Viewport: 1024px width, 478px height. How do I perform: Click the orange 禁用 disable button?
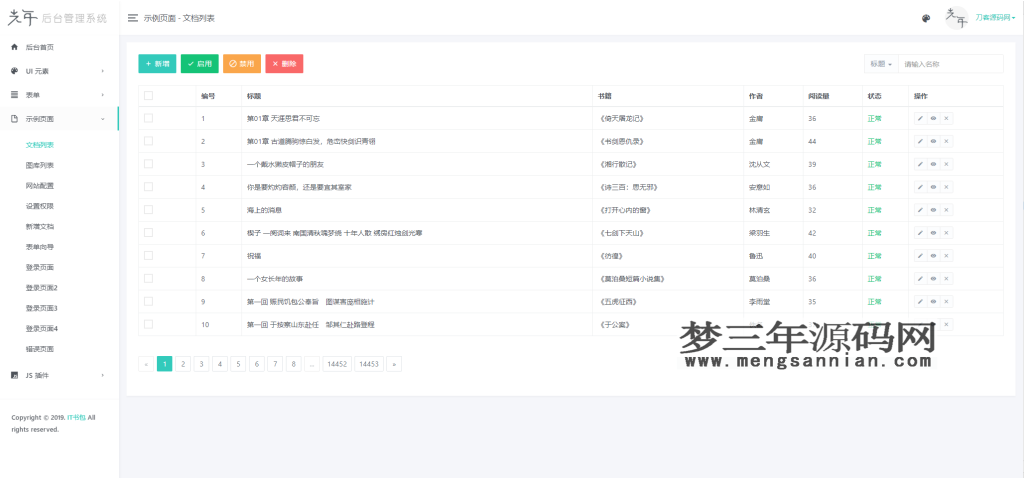[x=242, y=63]
